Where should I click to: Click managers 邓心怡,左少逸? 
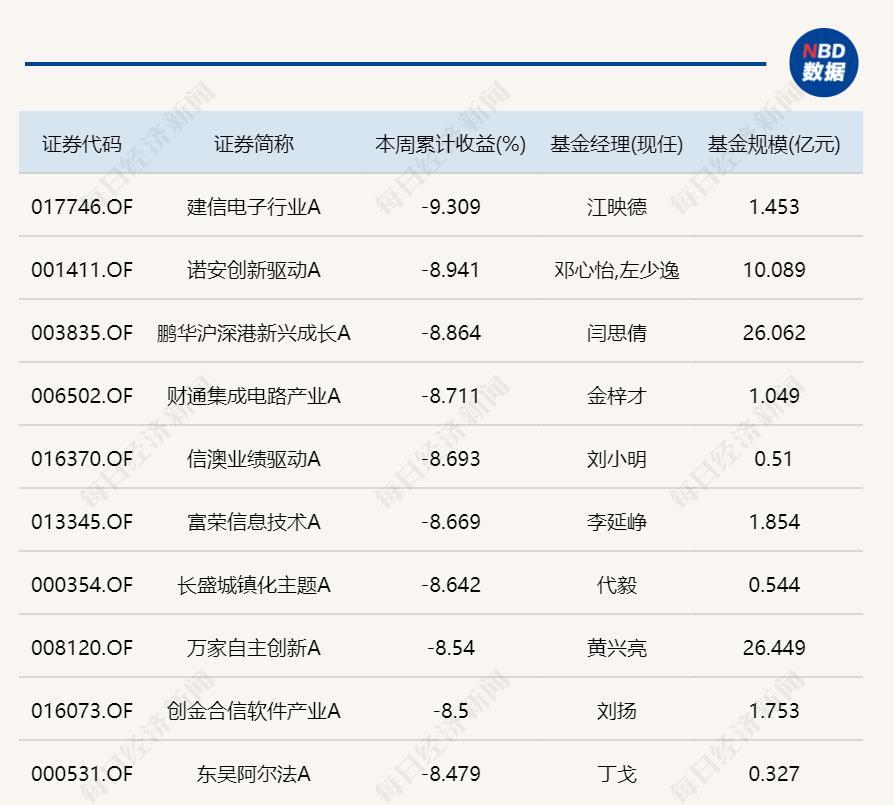[x=616, y=270]
